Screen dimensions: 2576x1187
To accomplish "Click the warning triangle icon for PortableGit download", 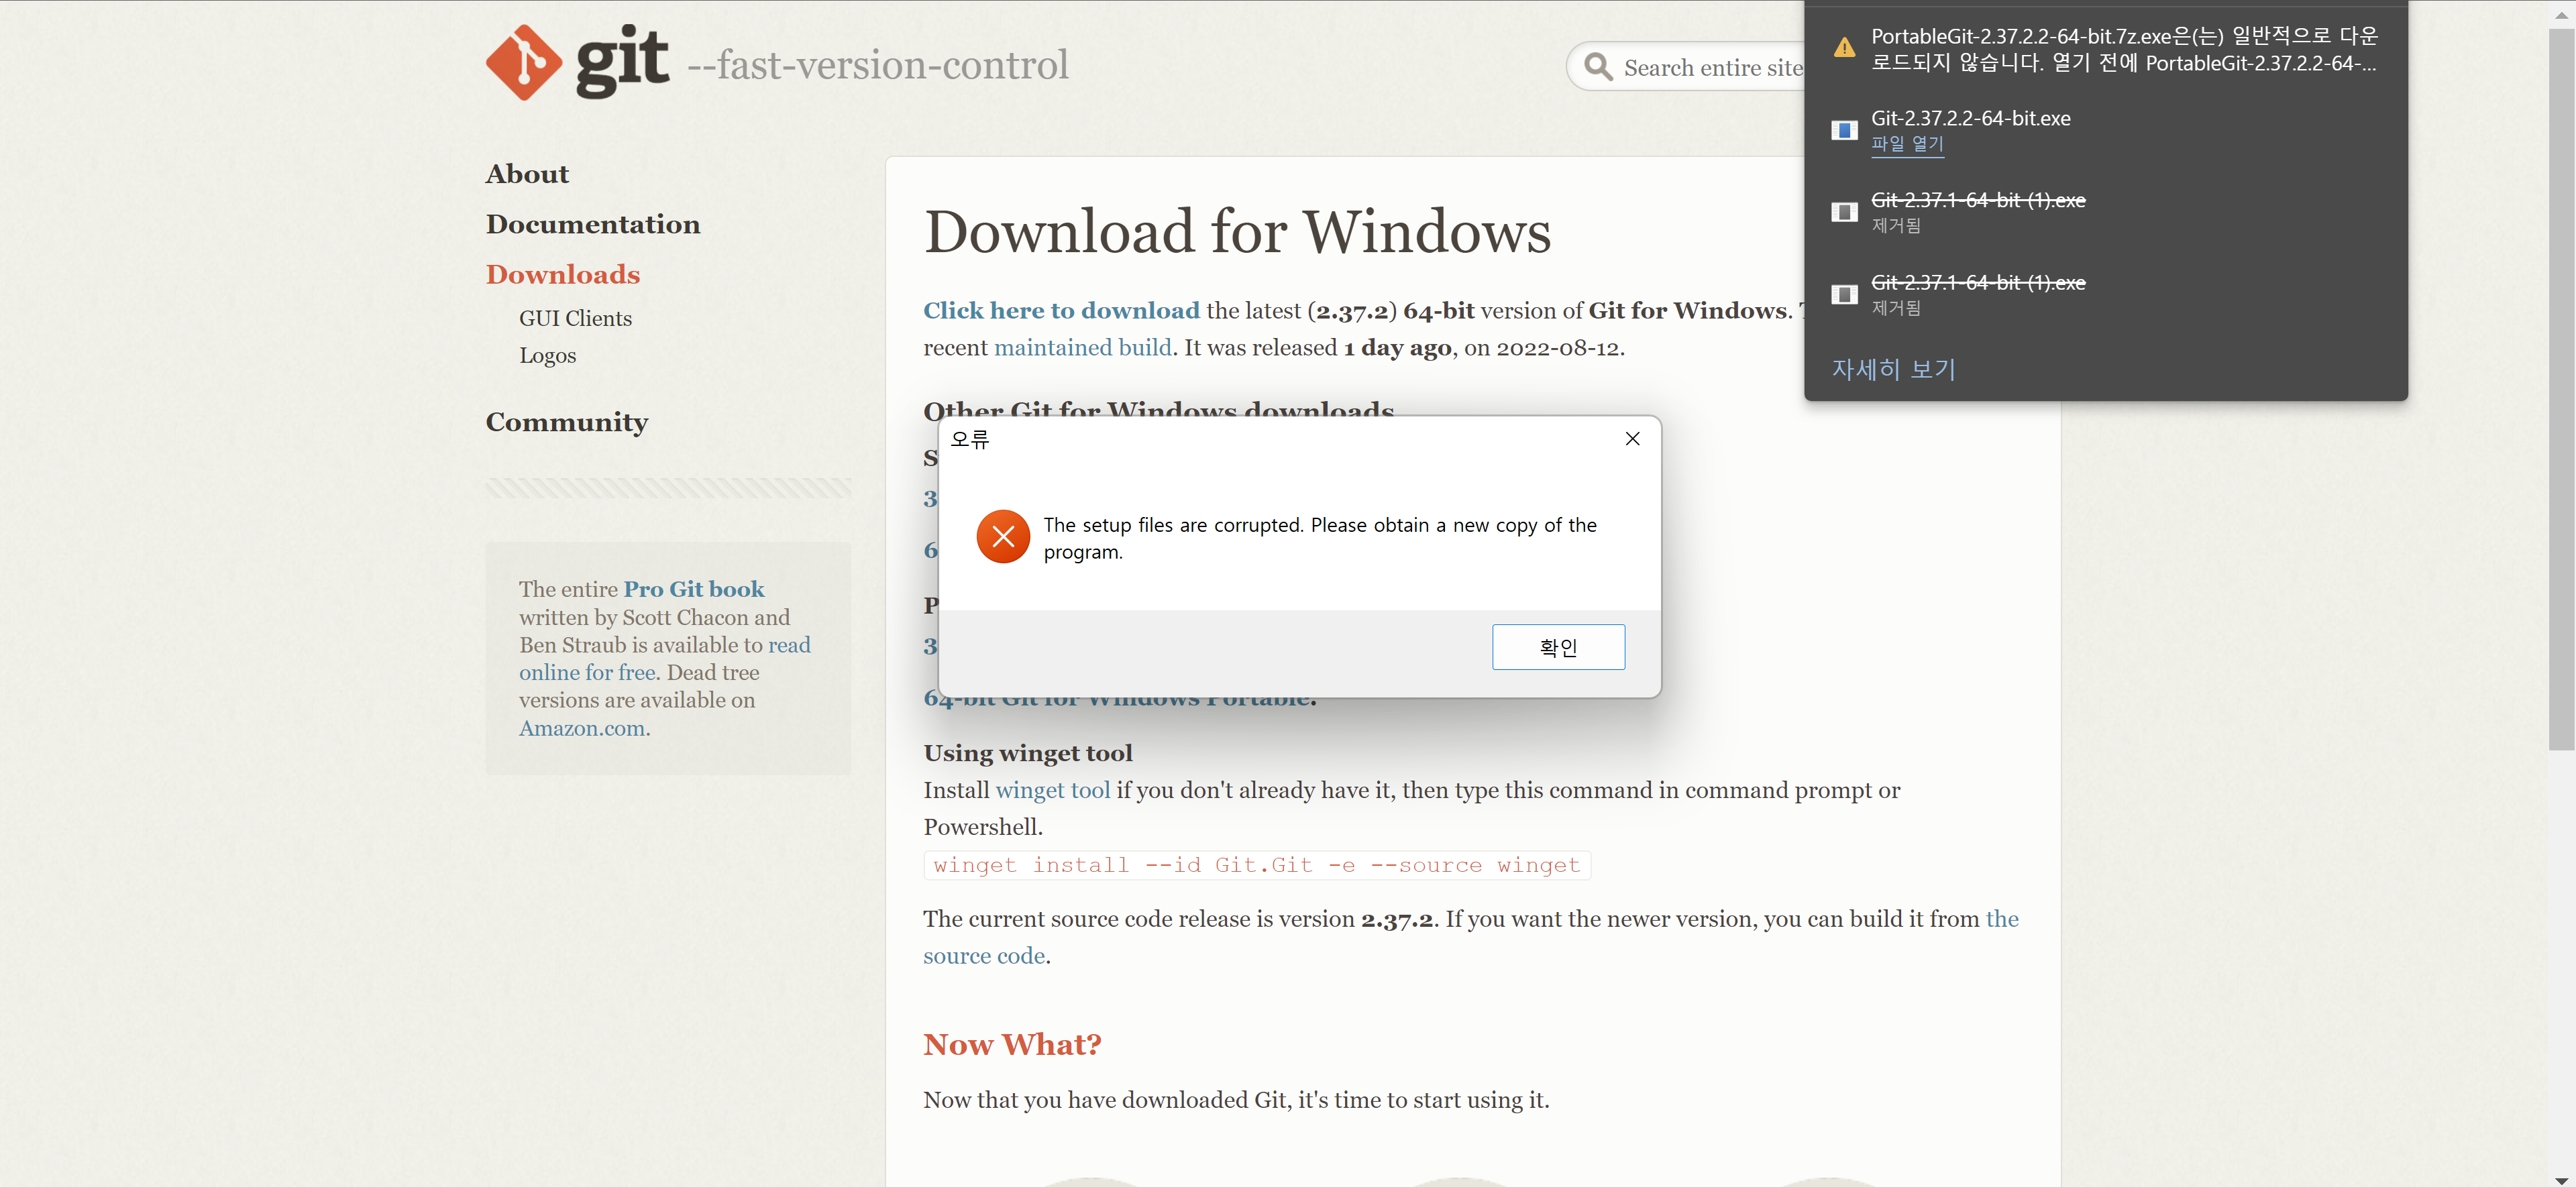I will point(1844,48).
